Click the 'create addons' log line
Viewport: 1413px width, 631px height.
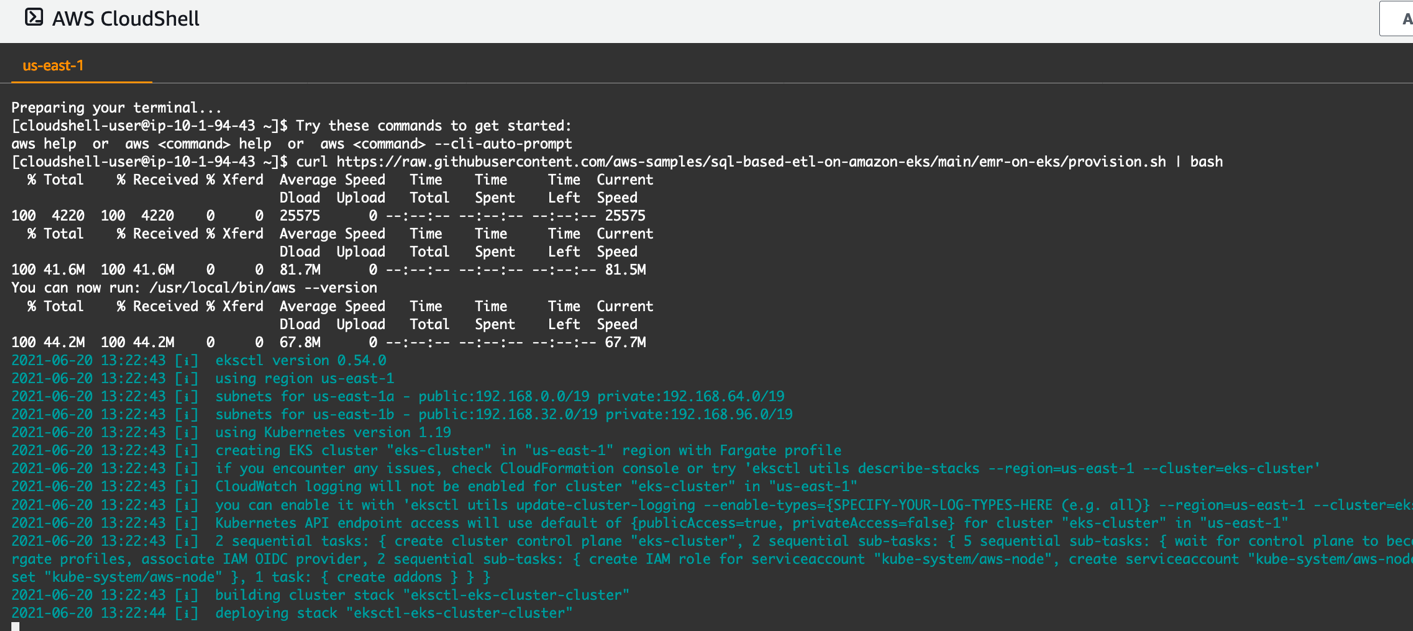(251, 577)
